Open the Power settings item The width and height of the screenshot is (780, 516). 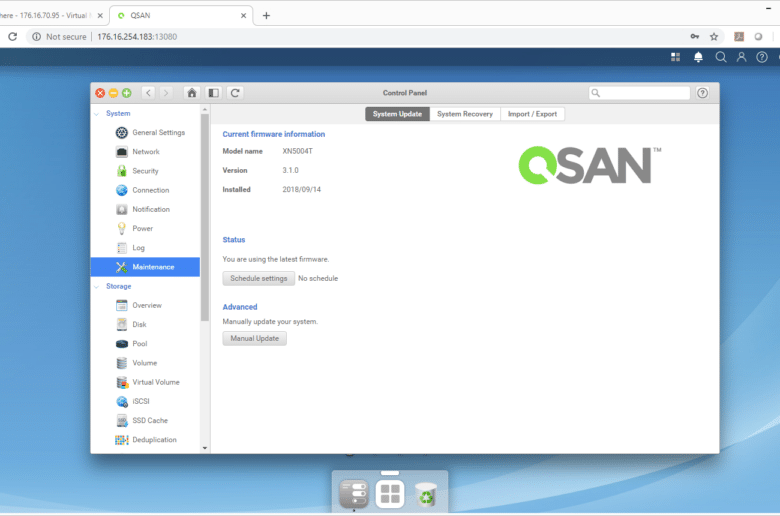[134, 228]
